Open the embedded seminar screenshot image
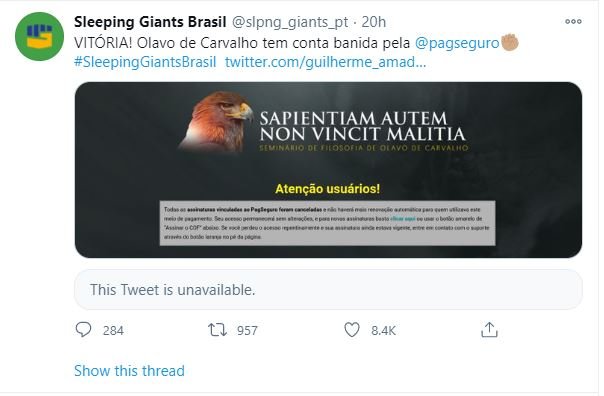Screen dimensions: 604x396 coord(328,170)
